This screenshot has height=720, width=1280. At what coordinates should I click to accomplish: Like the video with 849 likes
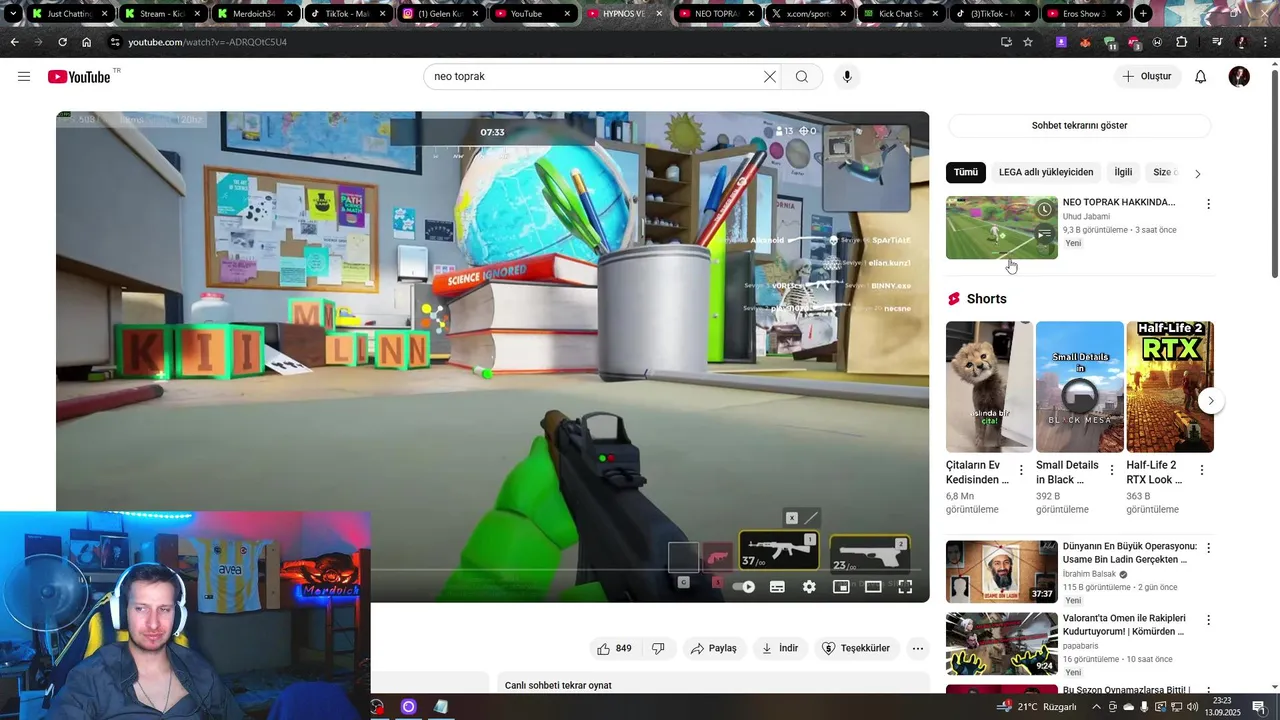coord(614,648)
